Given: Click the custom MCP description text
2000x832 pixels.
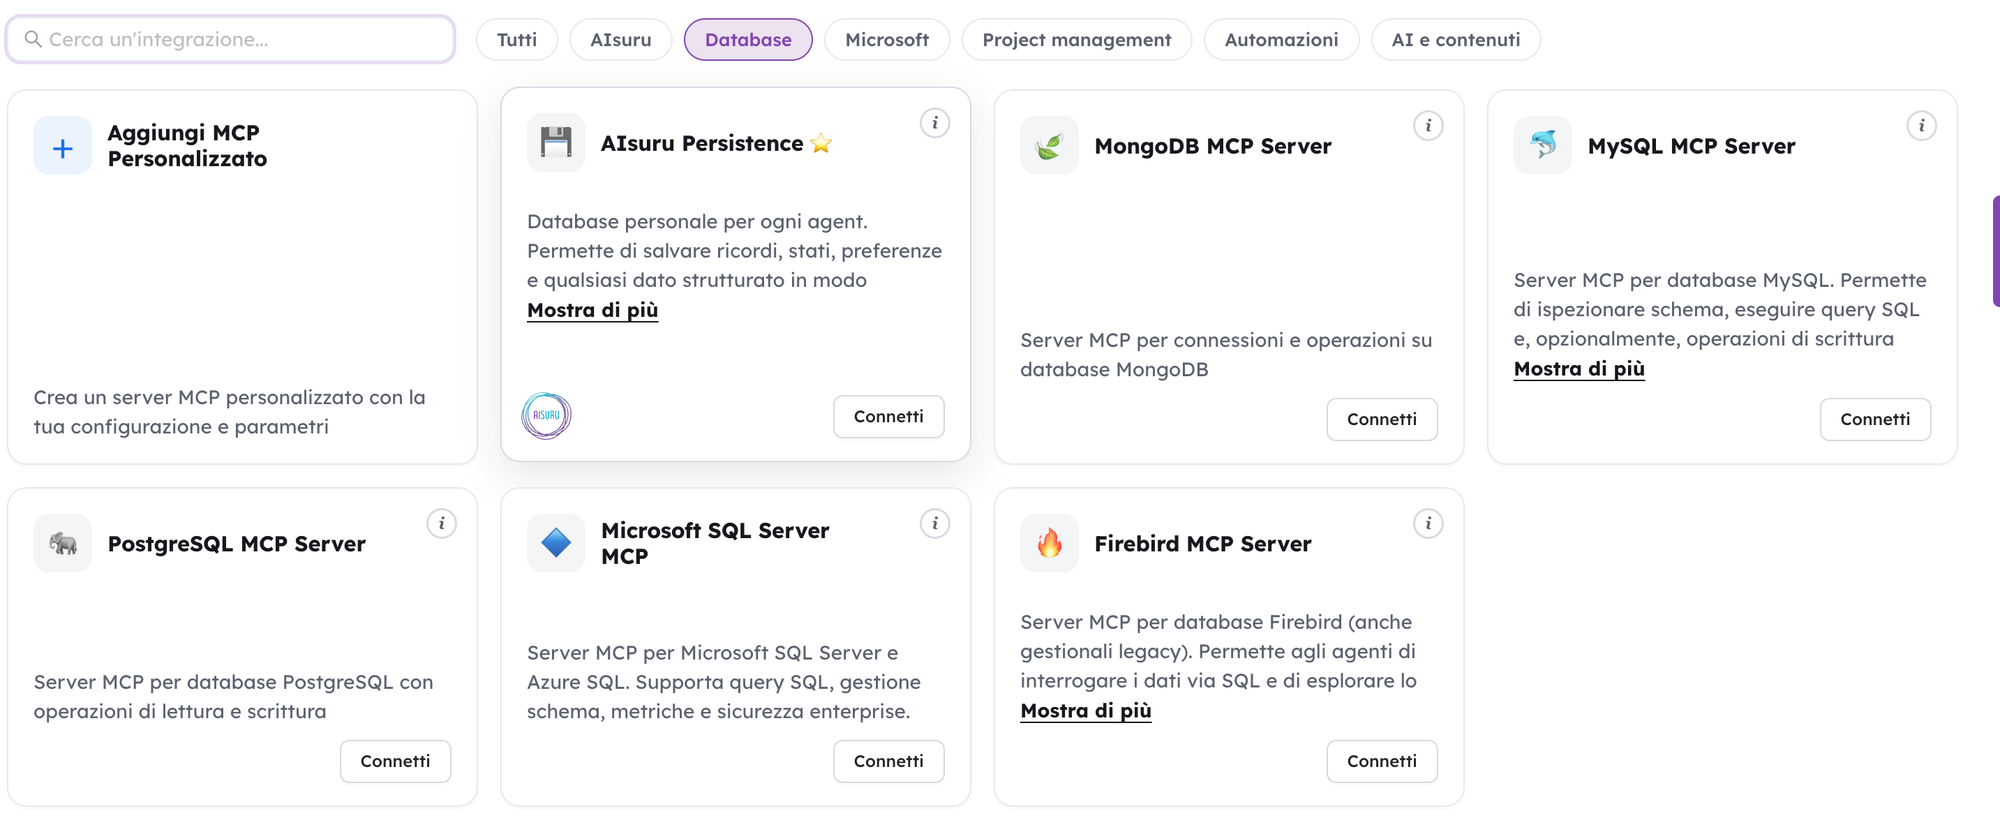Looking at the screenshot, I should pyautogui.click(x=230, y=412).
